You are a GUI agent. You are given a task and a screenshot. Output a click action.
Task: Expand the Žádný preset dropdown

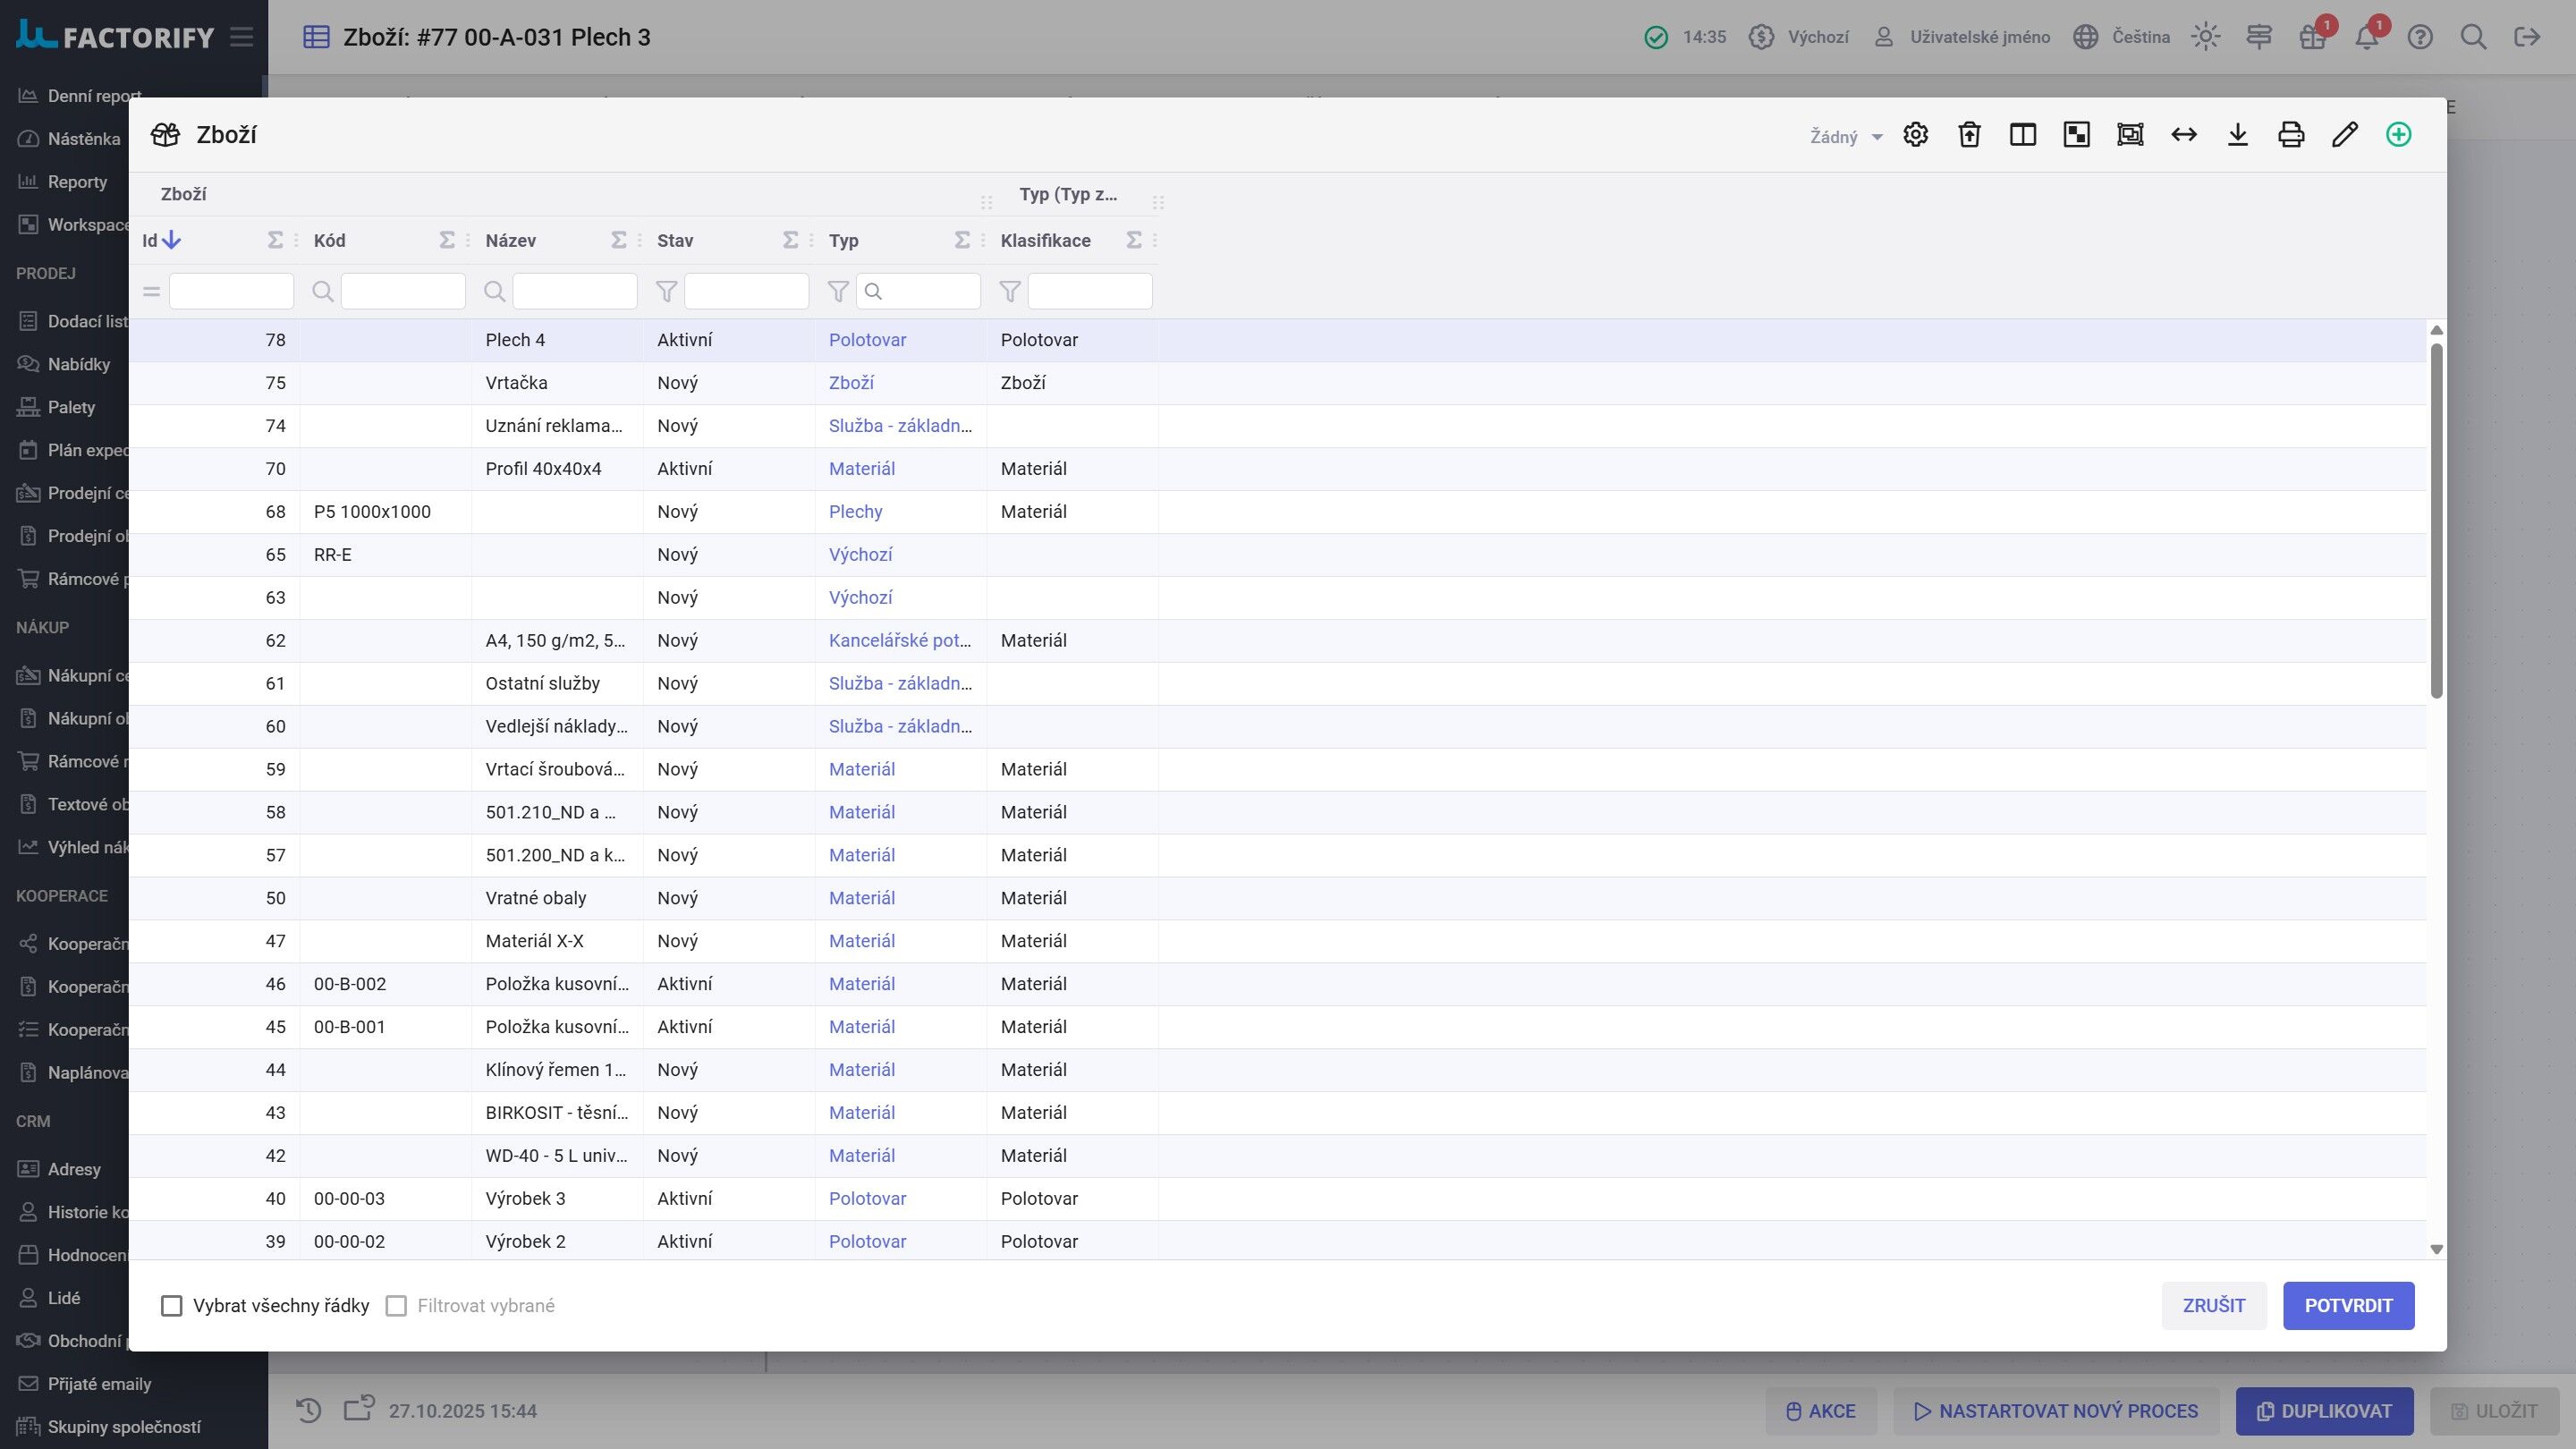(x=1846, y=137)
